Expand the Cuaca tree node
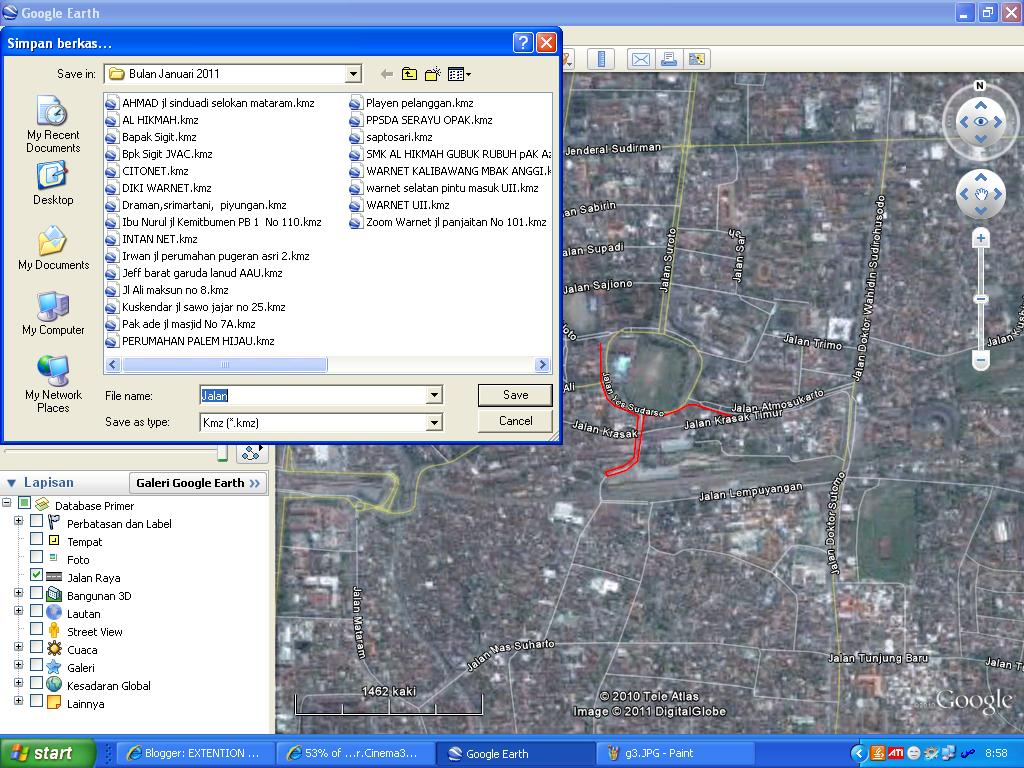Viewport: 1024px width, 768px height. (x=18, y=647)
